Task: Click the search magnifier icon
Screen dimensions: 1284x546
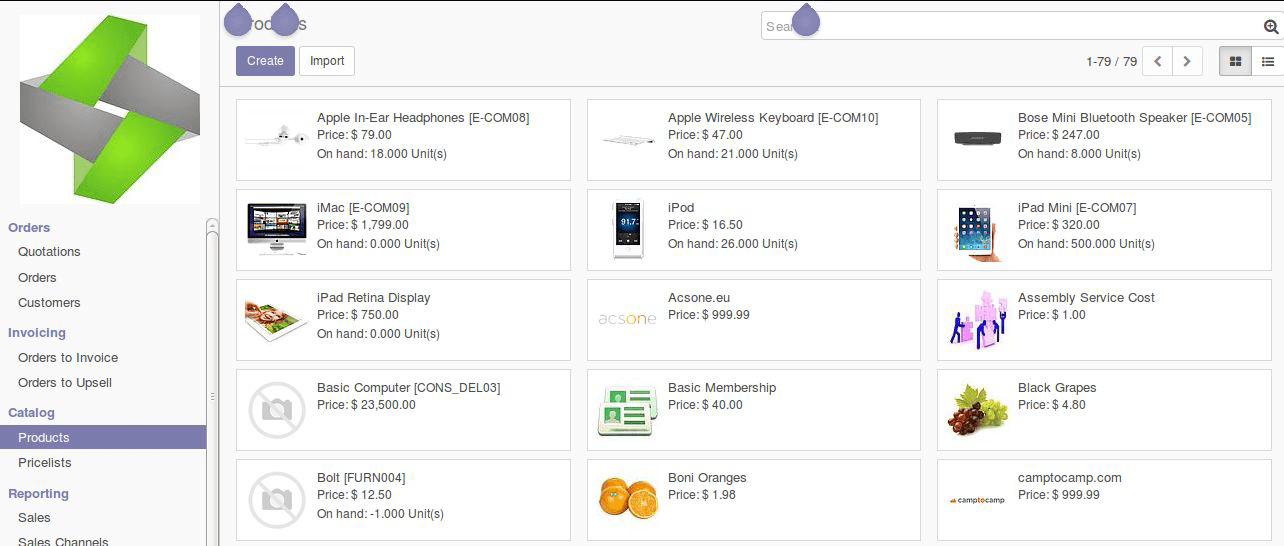Action: (1271, 27)
